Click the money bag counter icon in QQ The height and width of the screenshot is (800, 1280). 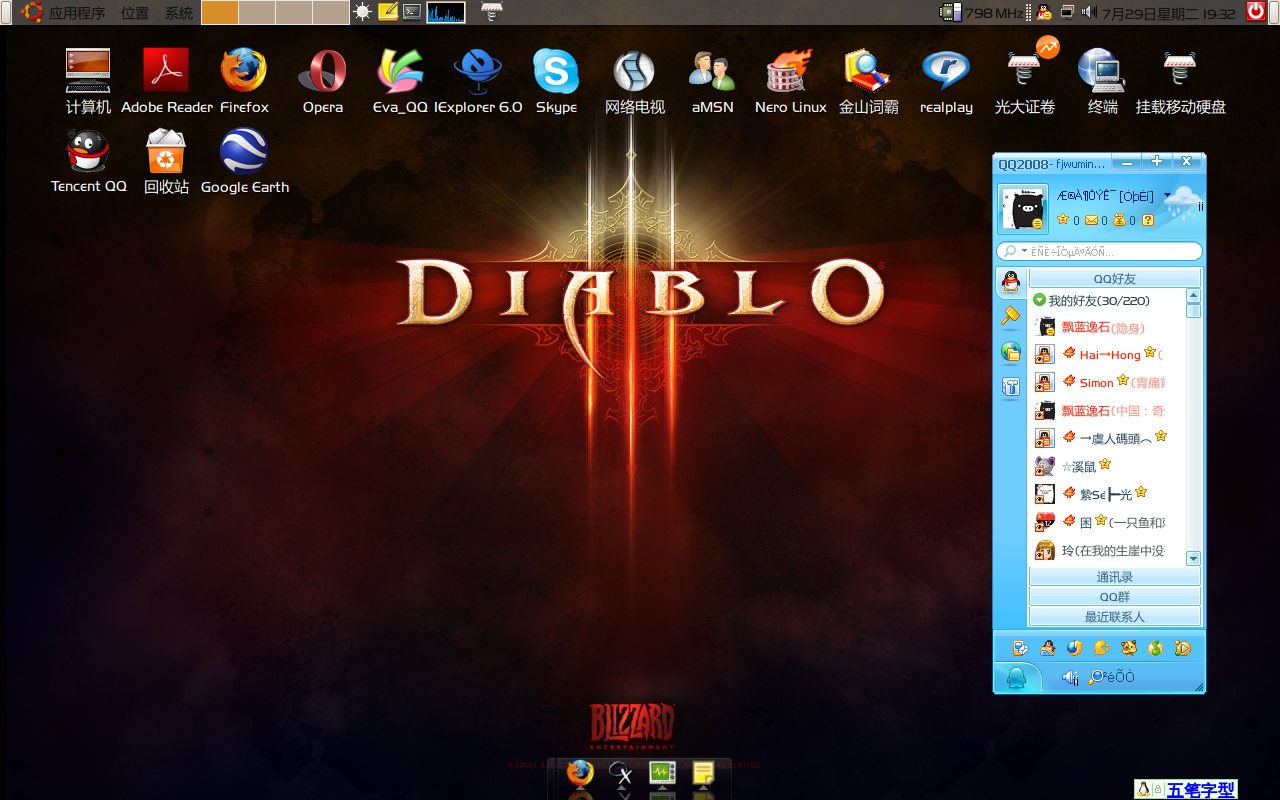click(x=1119, y=220)
